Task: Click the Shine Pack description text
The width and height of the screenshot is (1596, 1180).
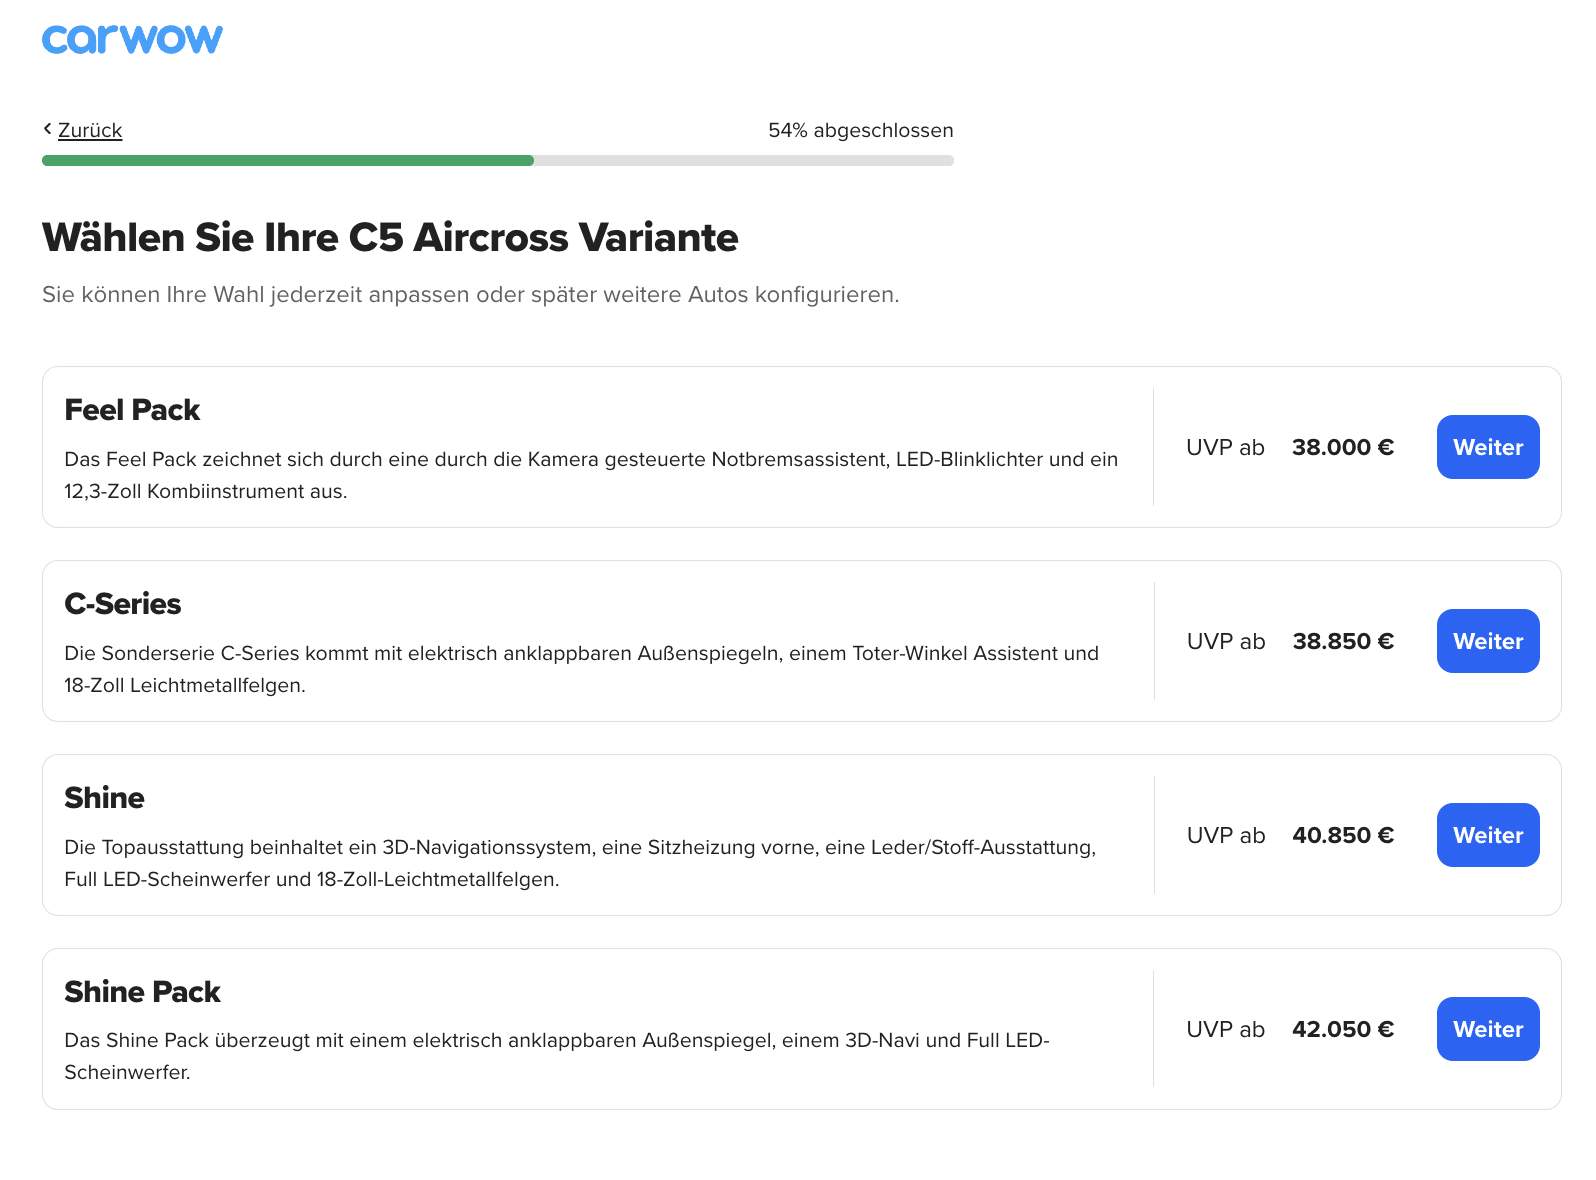Action: (x=557, y=1056)
